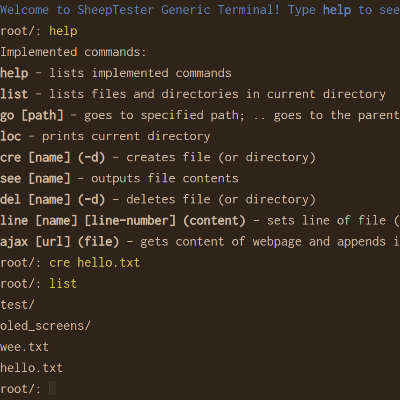Click the 'ajax [url] (file)' help line
This screenshot has width=400, height=400.
[200, 242]
